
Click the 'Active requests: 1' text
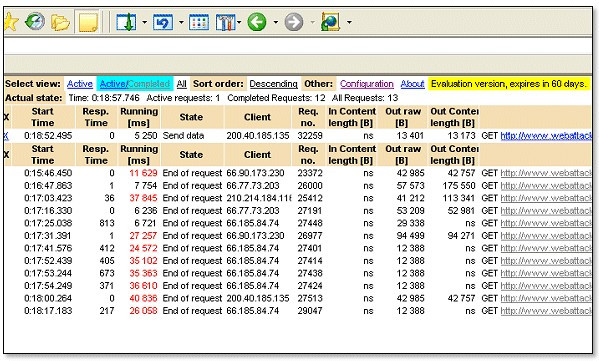pos(183,98)
